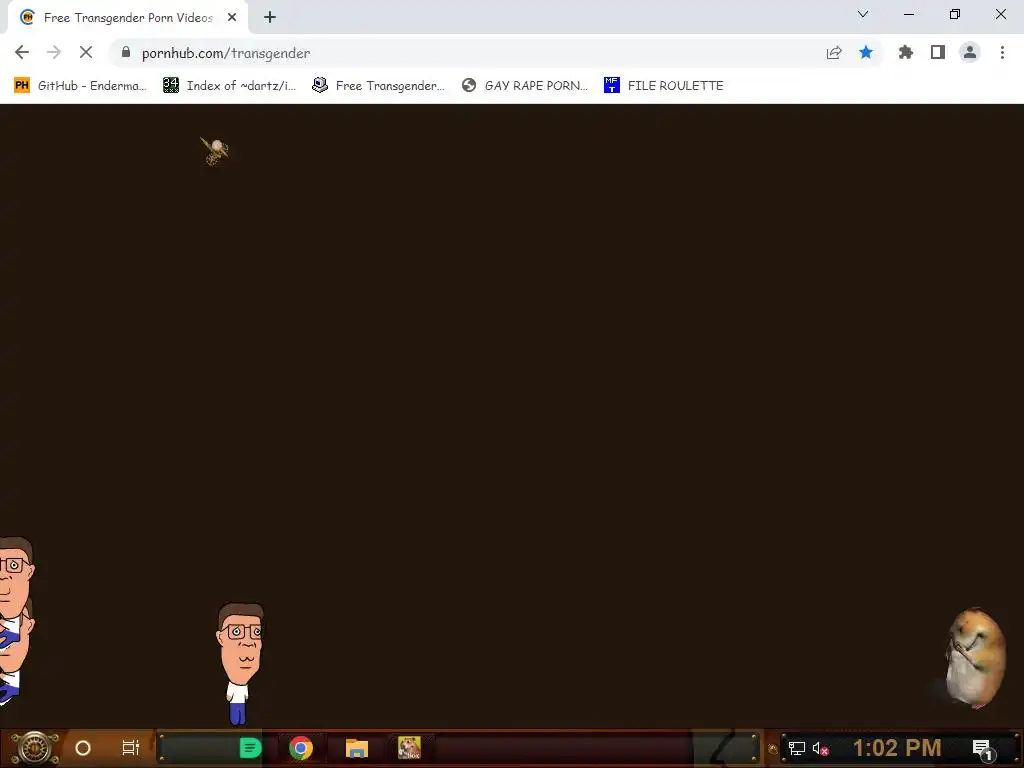Click the muted volume tray icon
The width and height of the screenshot is (1024, 768).
coord(820,748)
